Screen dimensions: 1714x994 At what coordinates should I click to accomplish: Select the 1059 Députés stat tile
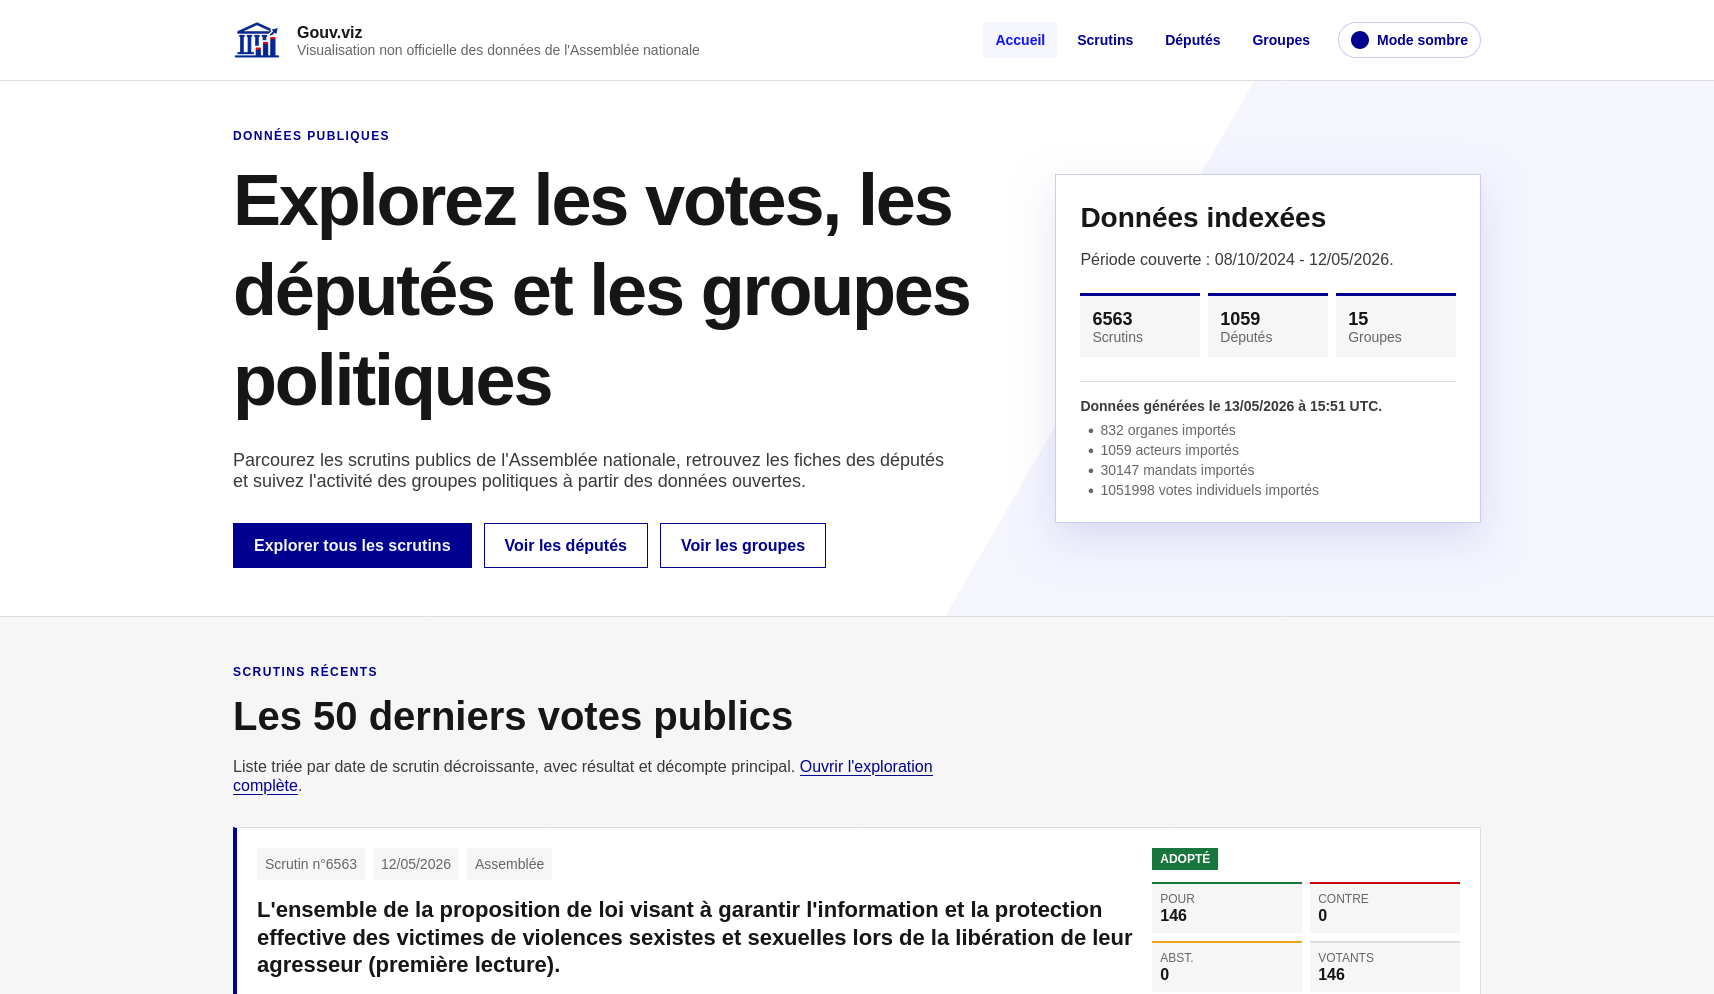point(1268,325)
